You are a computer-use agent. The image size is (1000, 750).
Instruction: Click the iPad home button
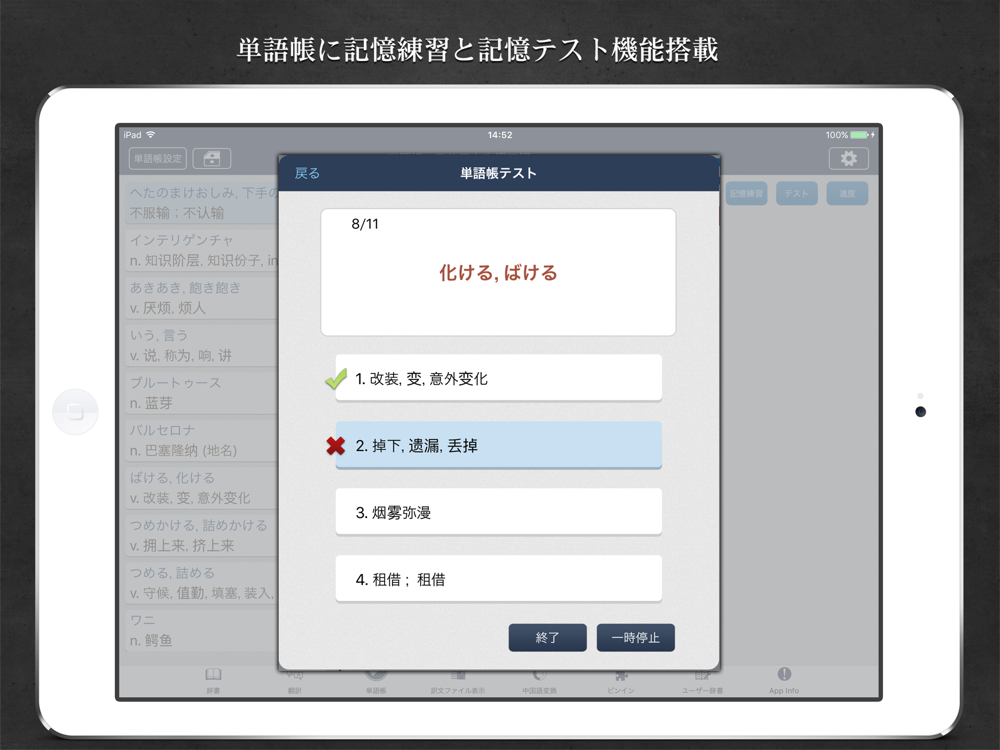coord(75,412)
